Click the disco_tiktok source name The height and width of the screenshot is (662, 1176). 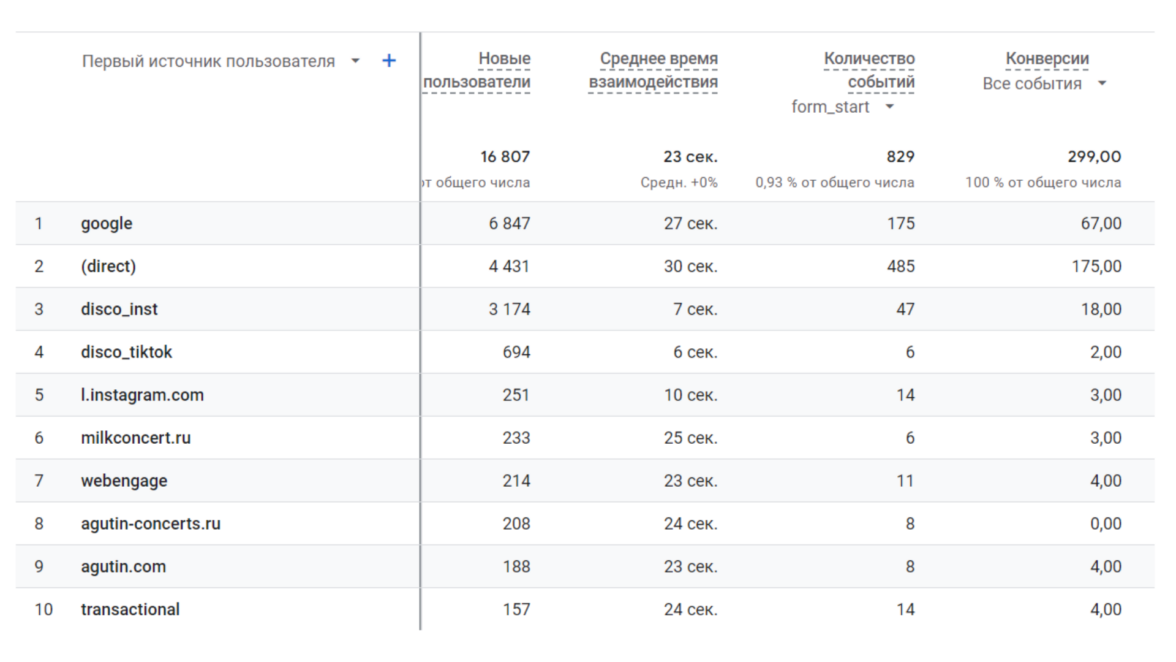126,353
